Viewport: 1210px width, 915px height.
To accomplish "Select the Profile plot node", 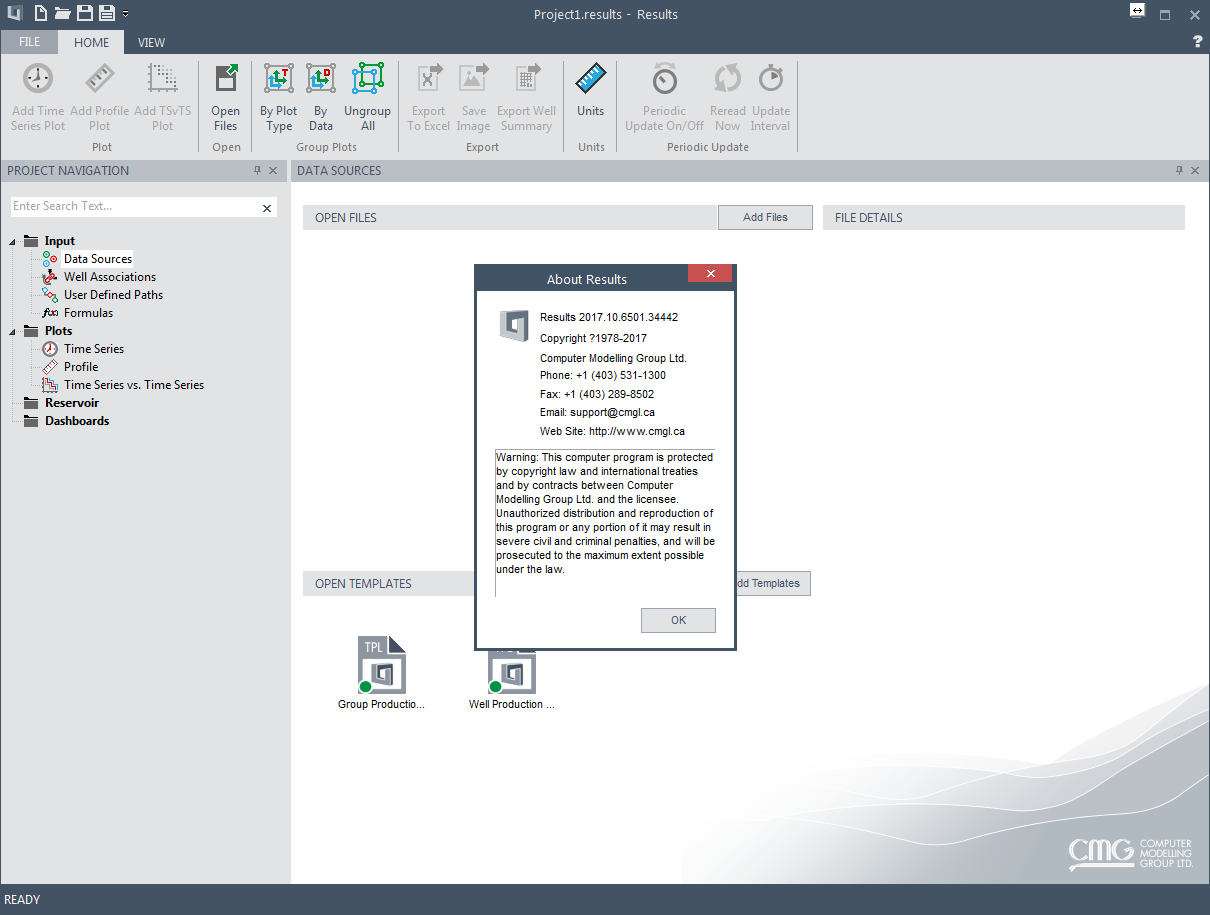I will [81, 367].
